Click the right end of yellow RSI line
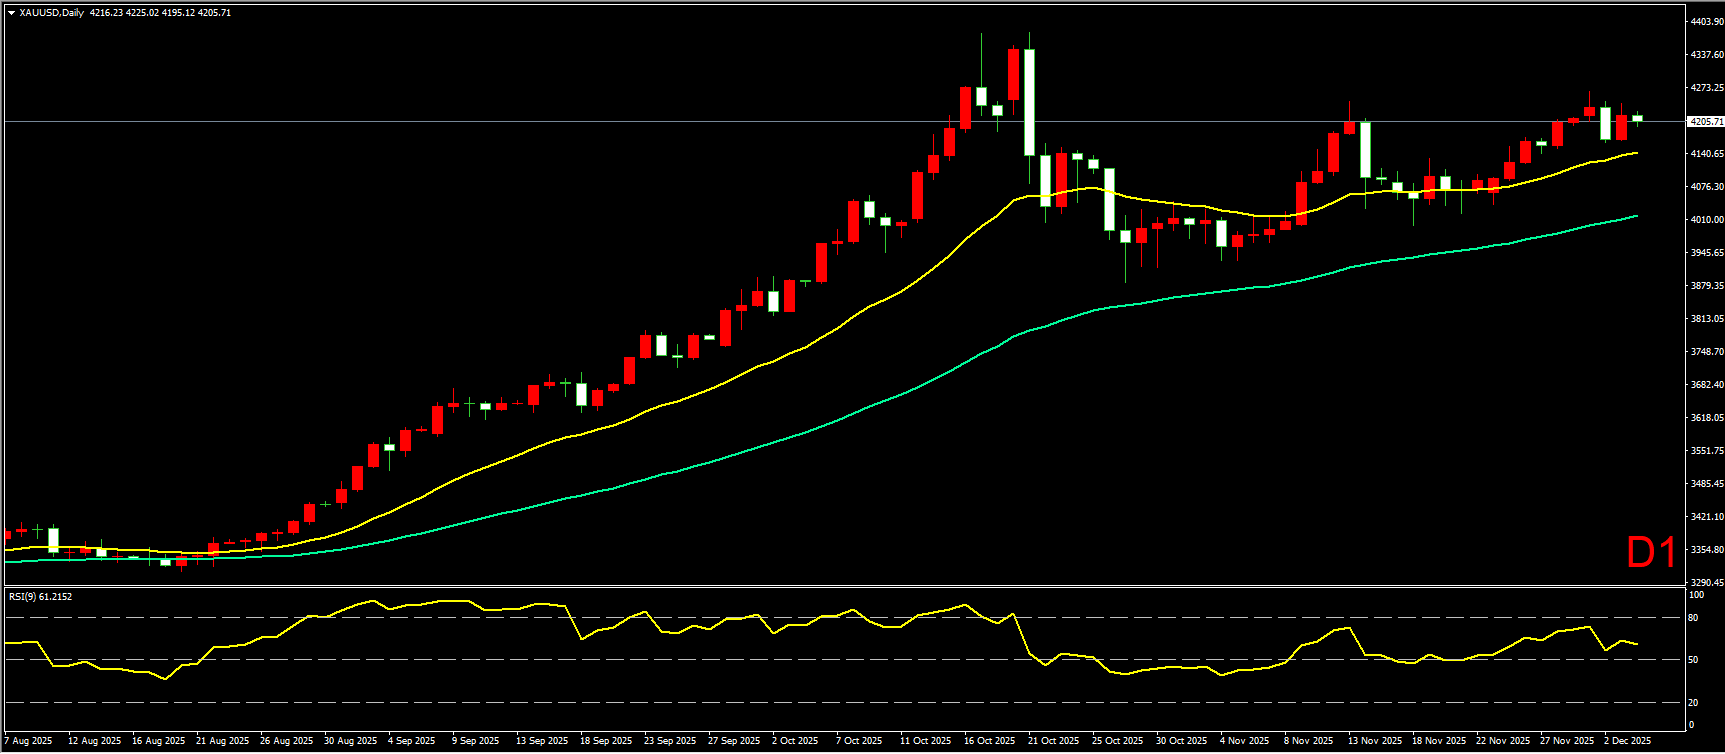The image size is (1725, 754). click(x=1636, y=644)
